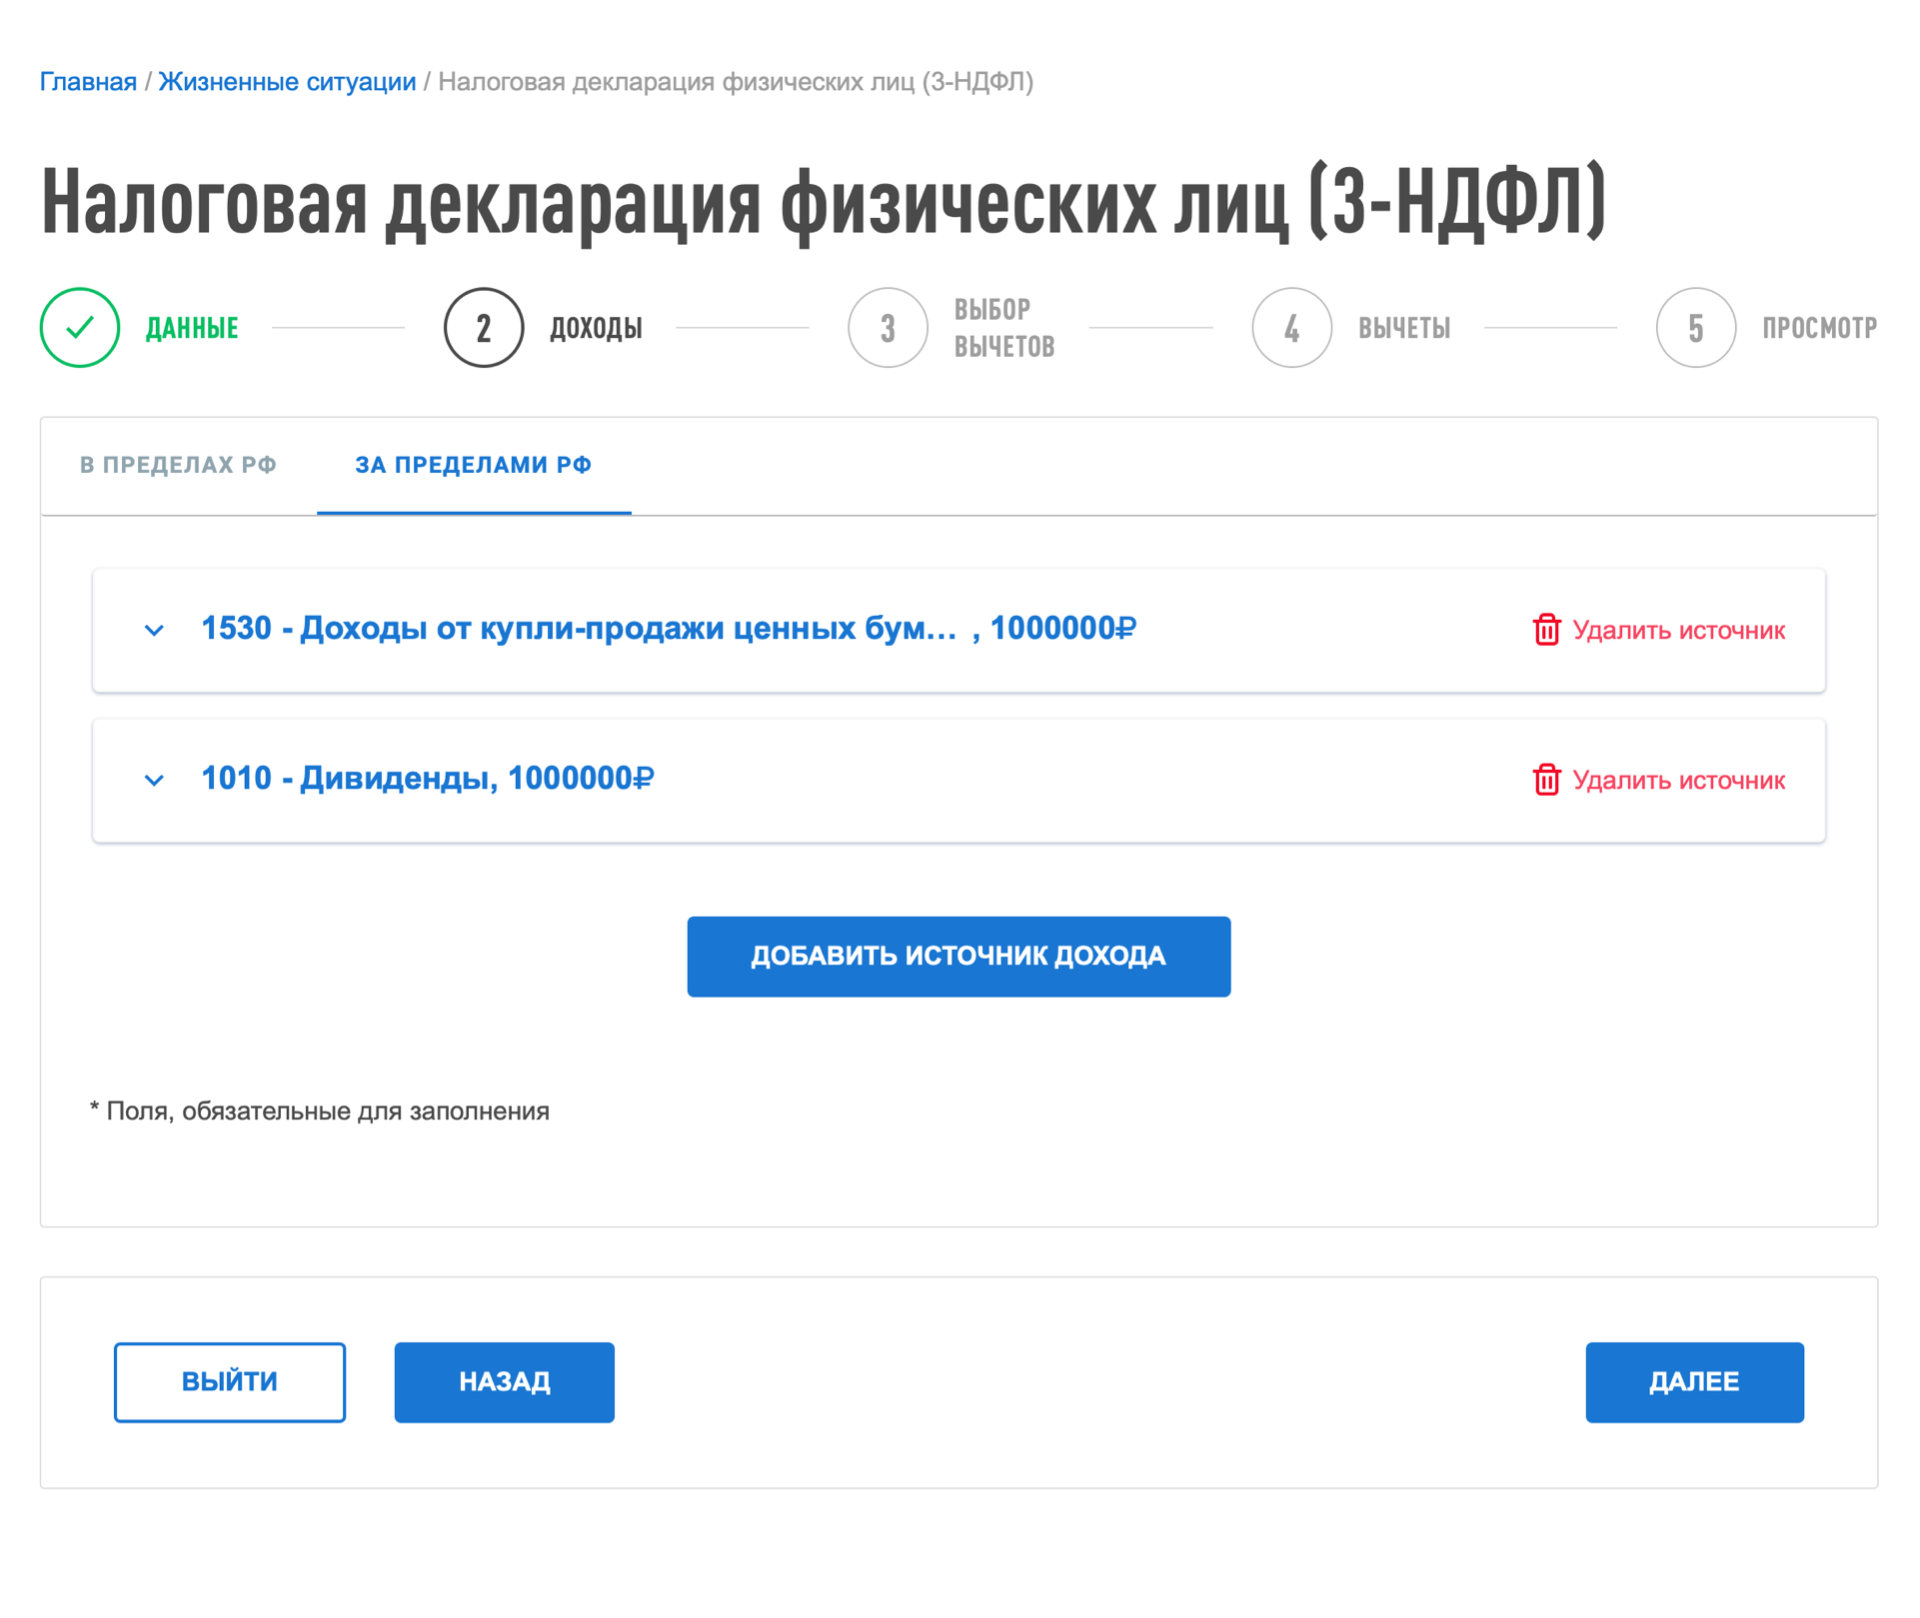Click the Далее button
Screen dimensions: 1920x1618
pos(1694,1382)
